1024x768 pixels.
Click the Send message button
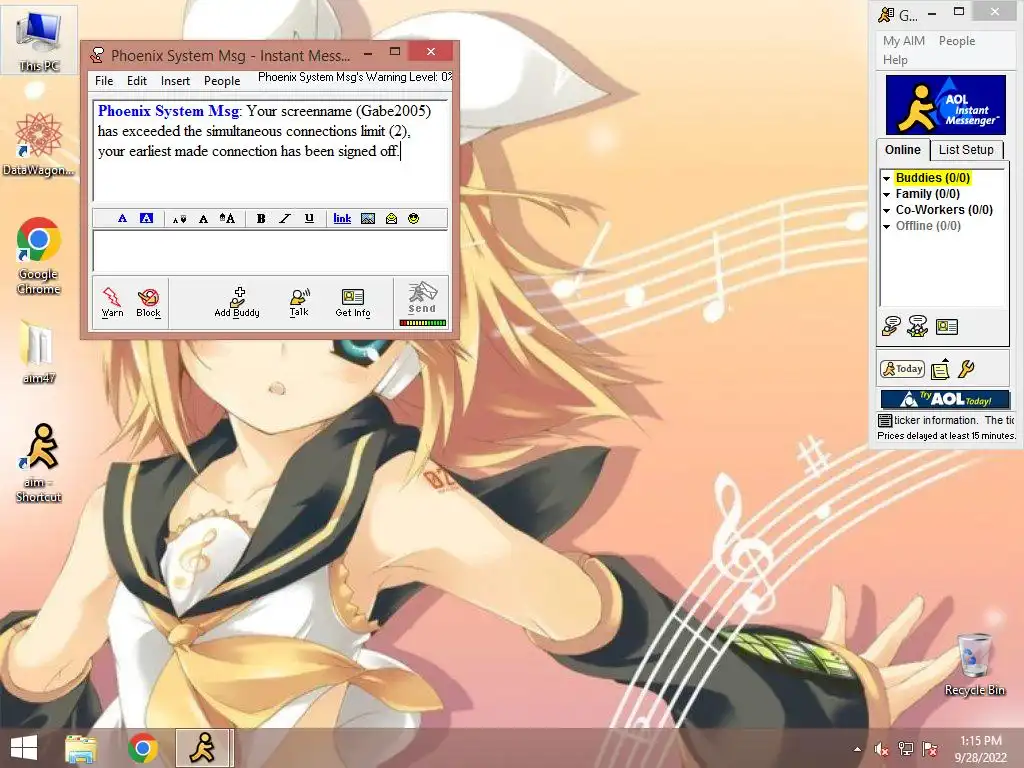pos(422,298)
